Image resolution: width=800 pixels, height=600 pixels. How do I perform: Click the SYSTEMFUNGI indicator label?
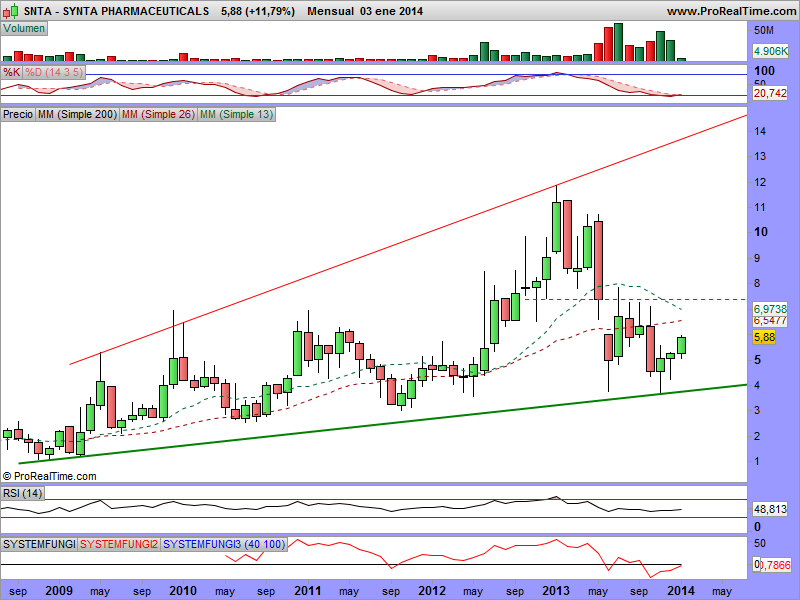pos(39,544)
